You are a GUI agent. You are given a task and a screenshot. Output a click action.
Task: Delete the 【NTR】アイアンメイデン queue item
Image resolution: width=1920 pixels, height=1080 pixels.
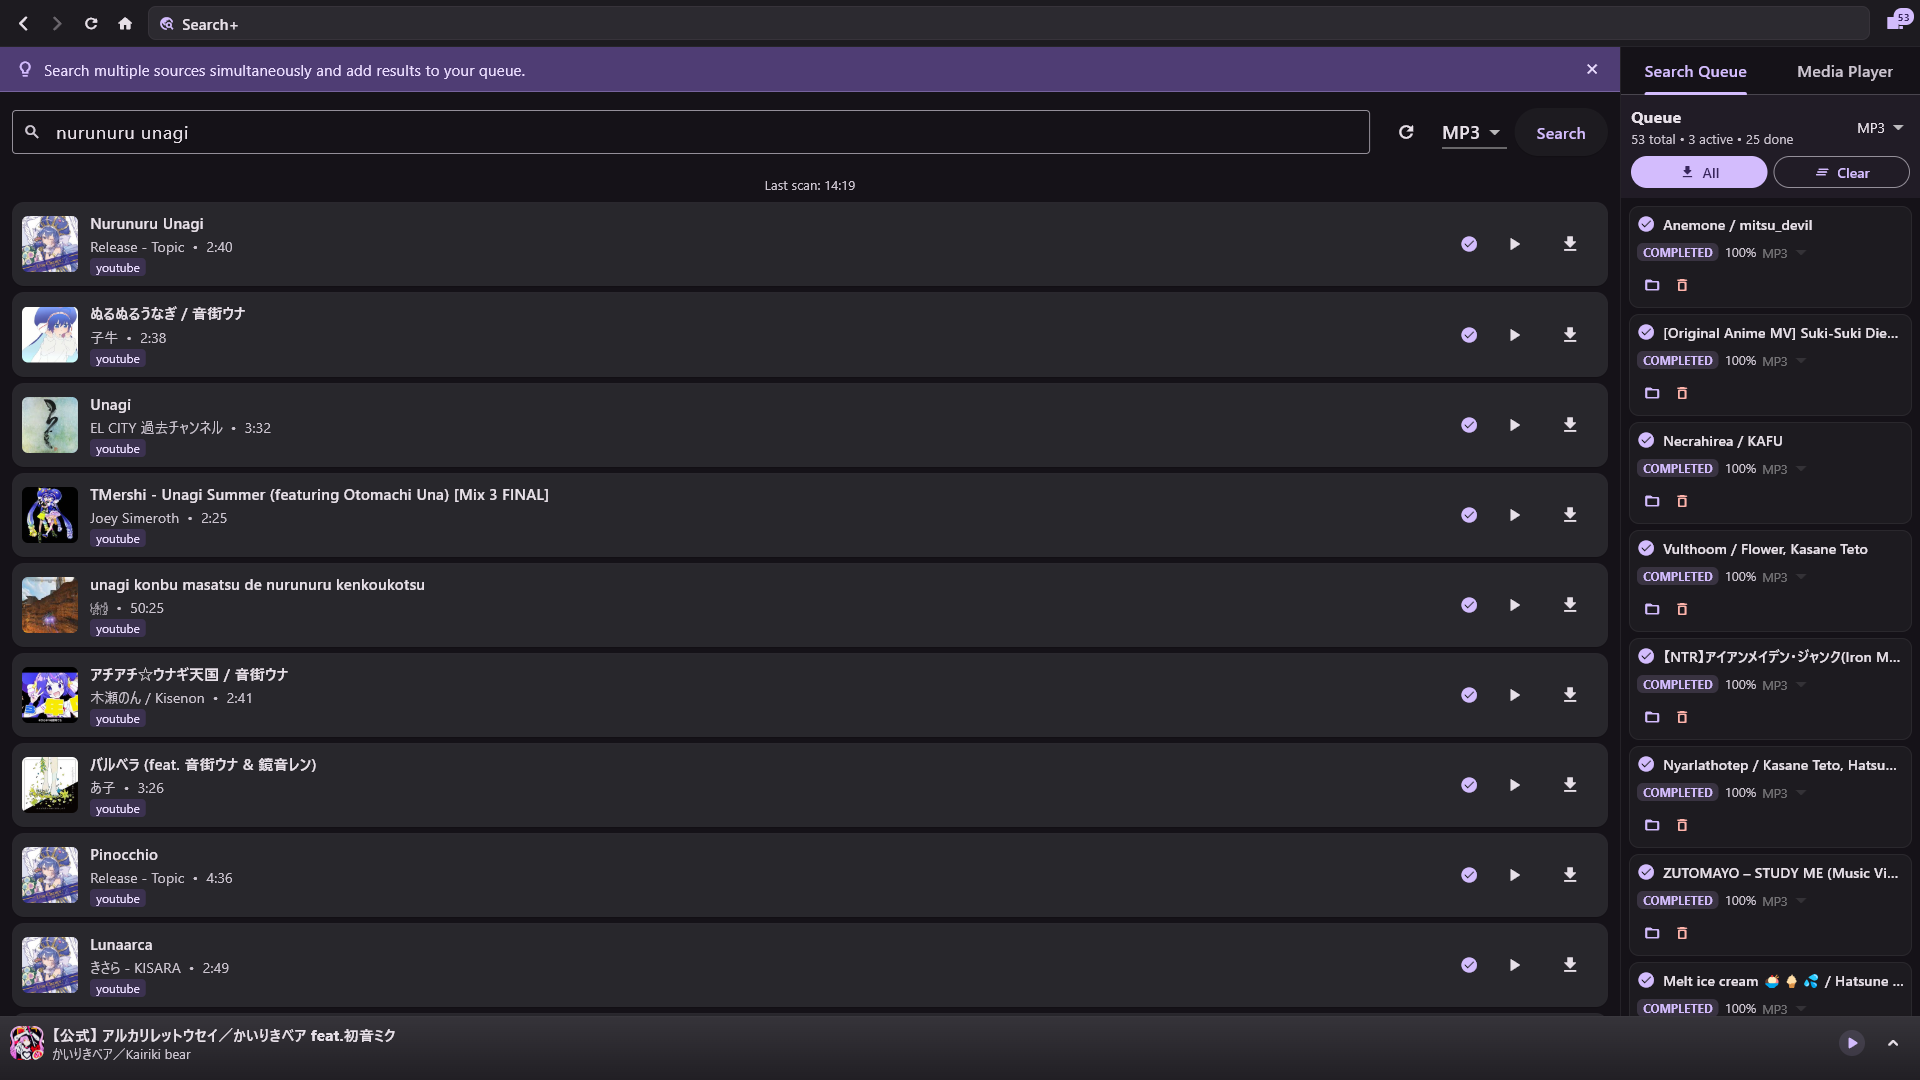click(1682, 717)
